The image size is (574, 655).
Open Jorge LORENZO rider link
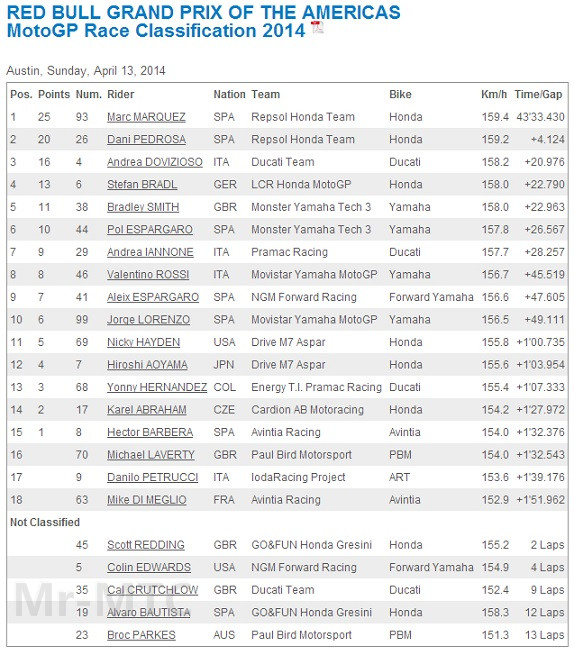[x=148, y=320]
